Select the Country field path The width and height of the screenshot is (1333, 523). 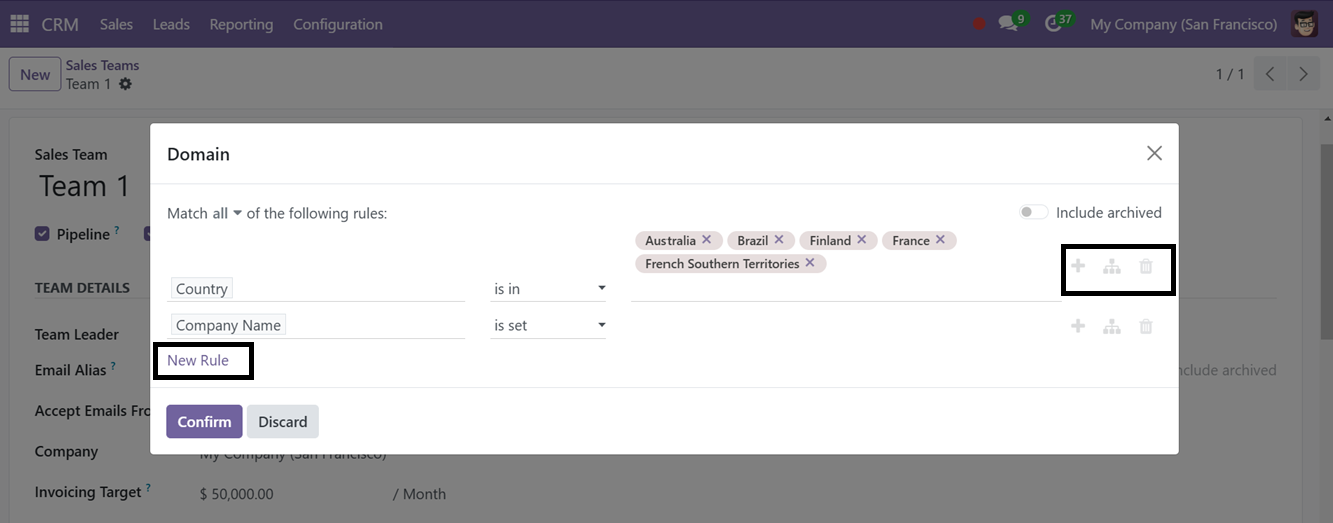pos(316,289)
